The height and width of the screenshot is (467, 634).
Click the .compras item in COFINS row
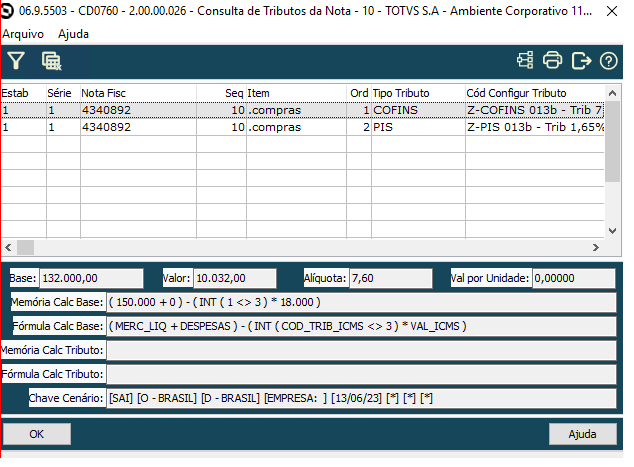296,110
